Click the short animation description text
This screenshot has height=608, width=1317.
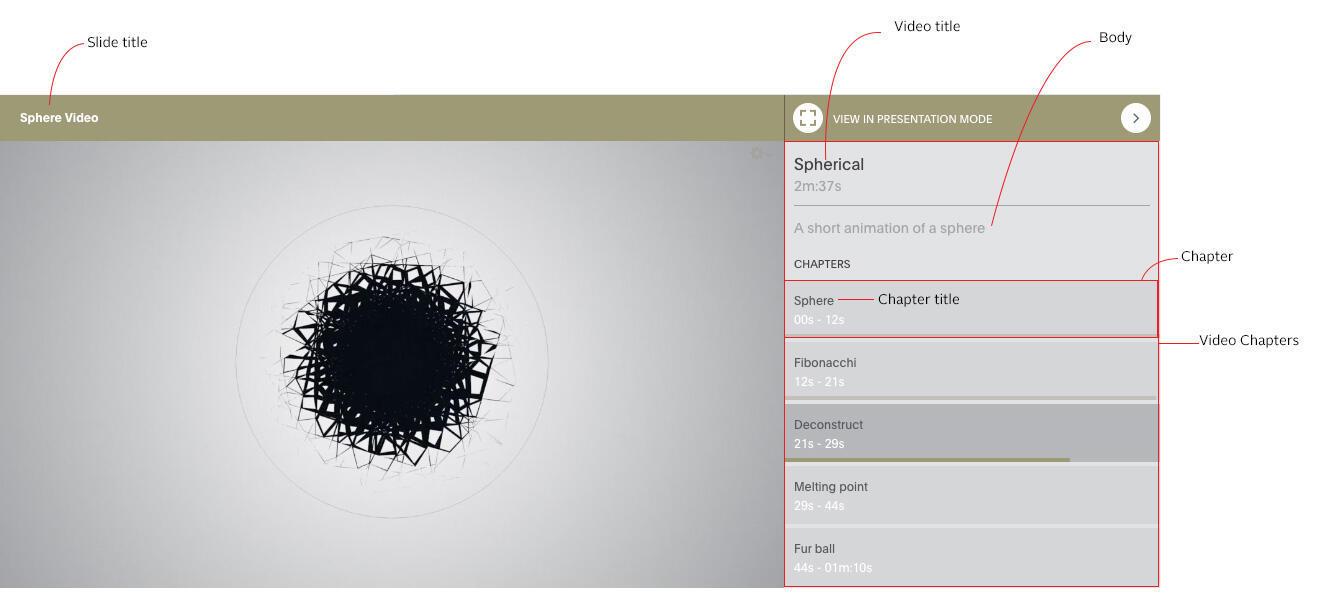coord(889,228)
